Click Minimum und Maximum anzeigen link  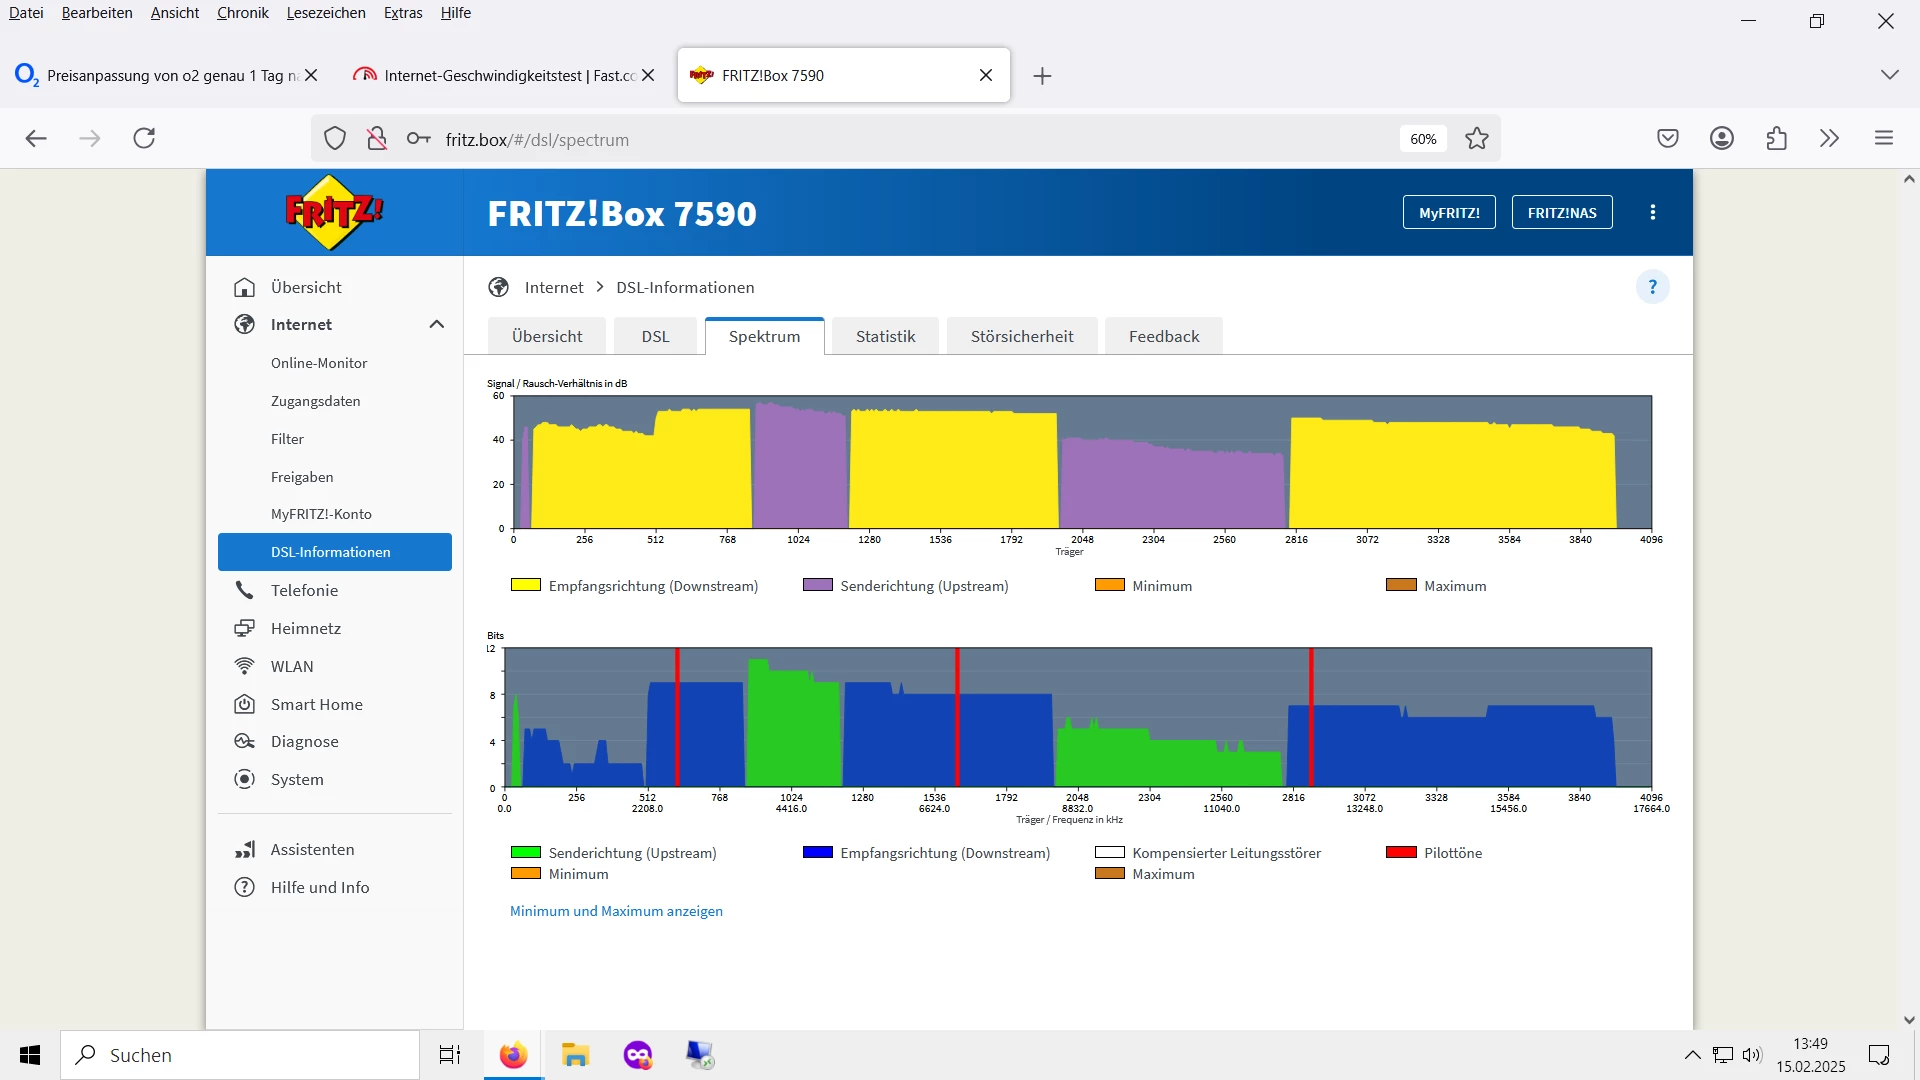[x=616, y=911]
